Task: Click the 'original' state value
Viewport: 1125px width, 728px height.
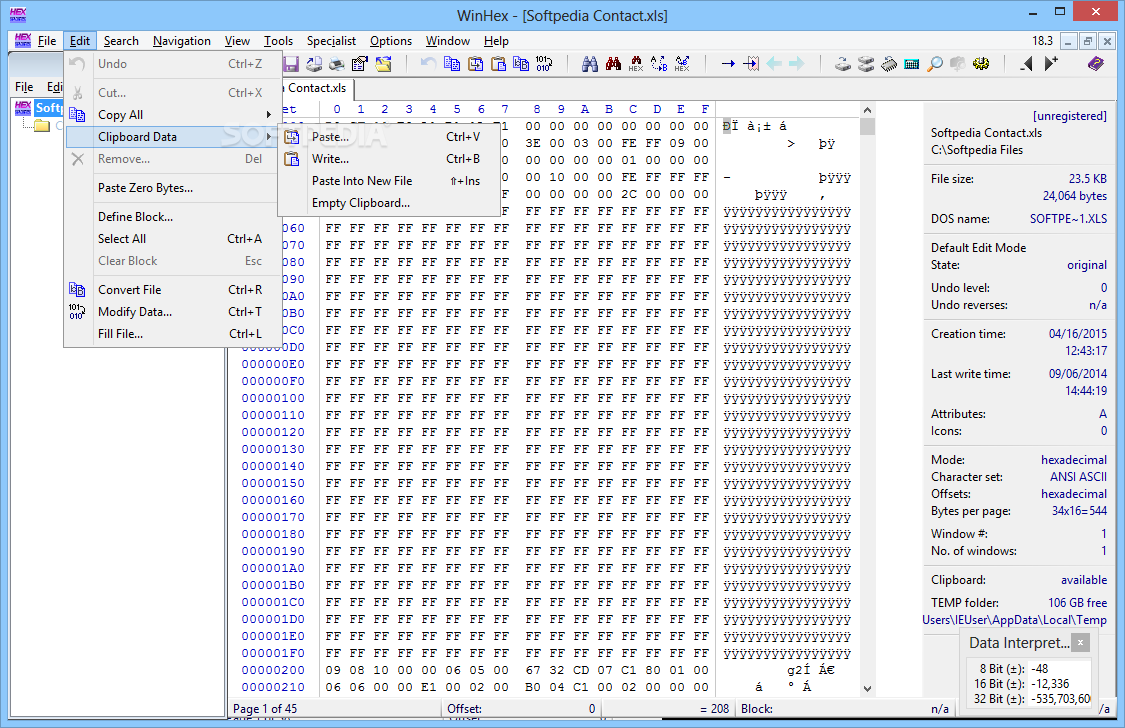Action: click(x=1086, y=265)
